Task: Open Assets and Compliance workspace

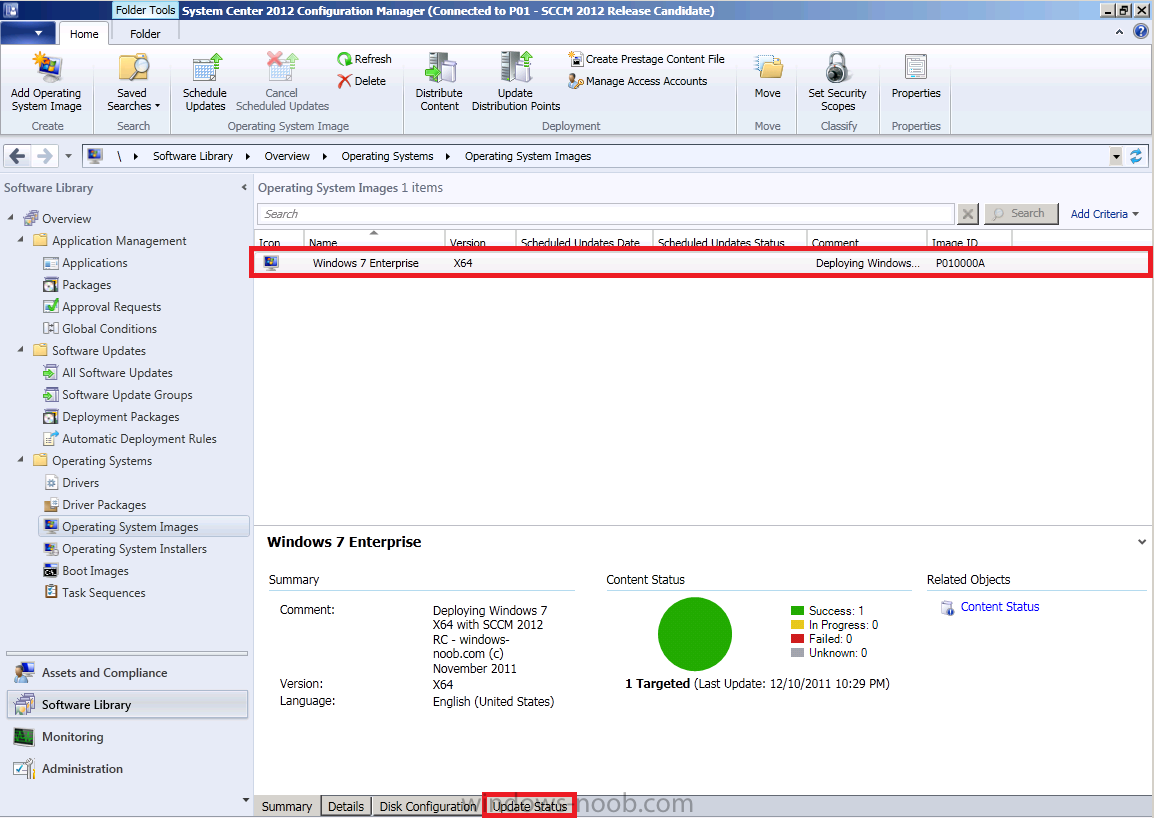Action: click(x=127, y=673)
